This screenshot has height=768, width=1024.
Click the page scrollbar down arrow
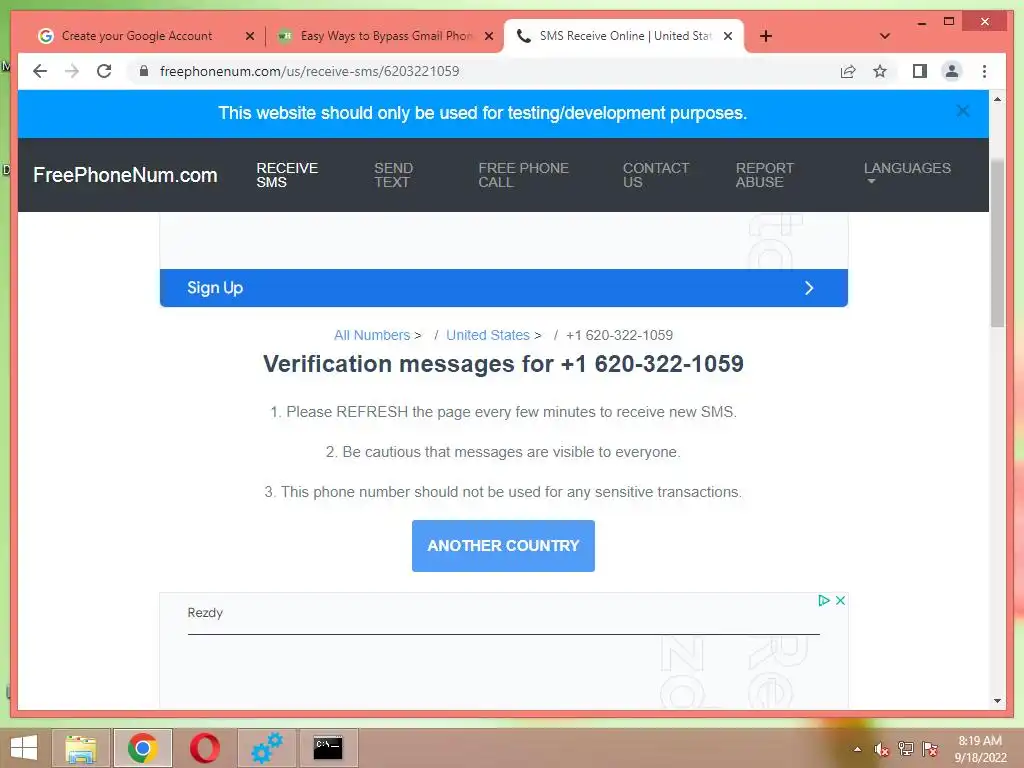pyautogui.click(x=997, y=701)
